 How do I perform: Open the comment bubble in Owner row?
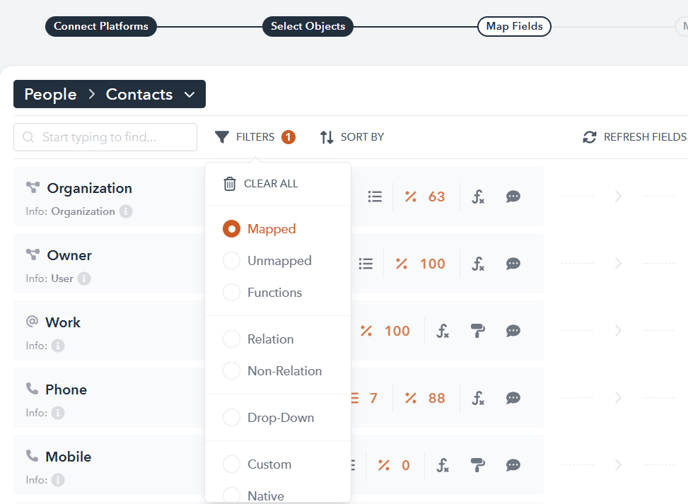(x=513, y=264)
